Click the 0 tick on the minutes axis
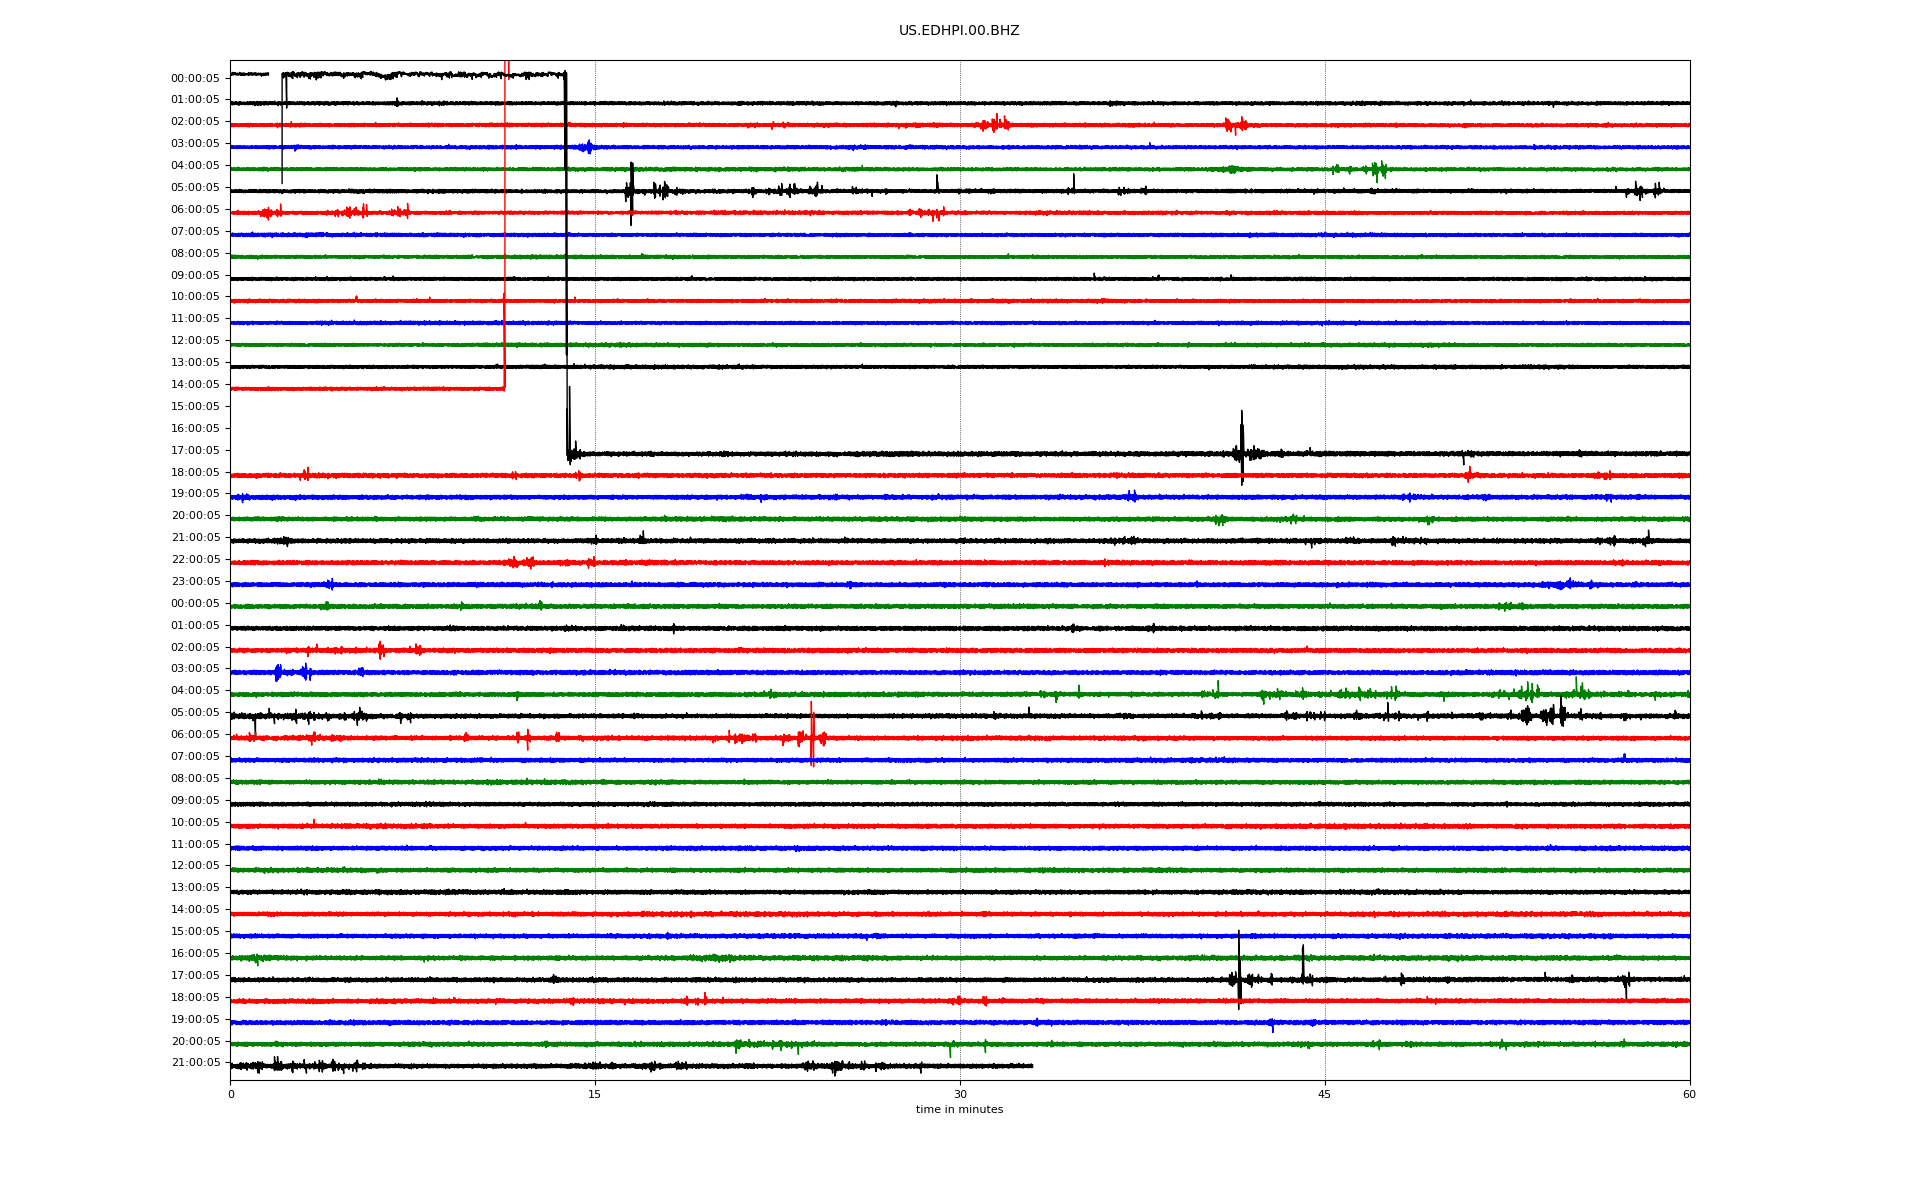This screenshot has height=1200, width=1920. (231, 1094)
